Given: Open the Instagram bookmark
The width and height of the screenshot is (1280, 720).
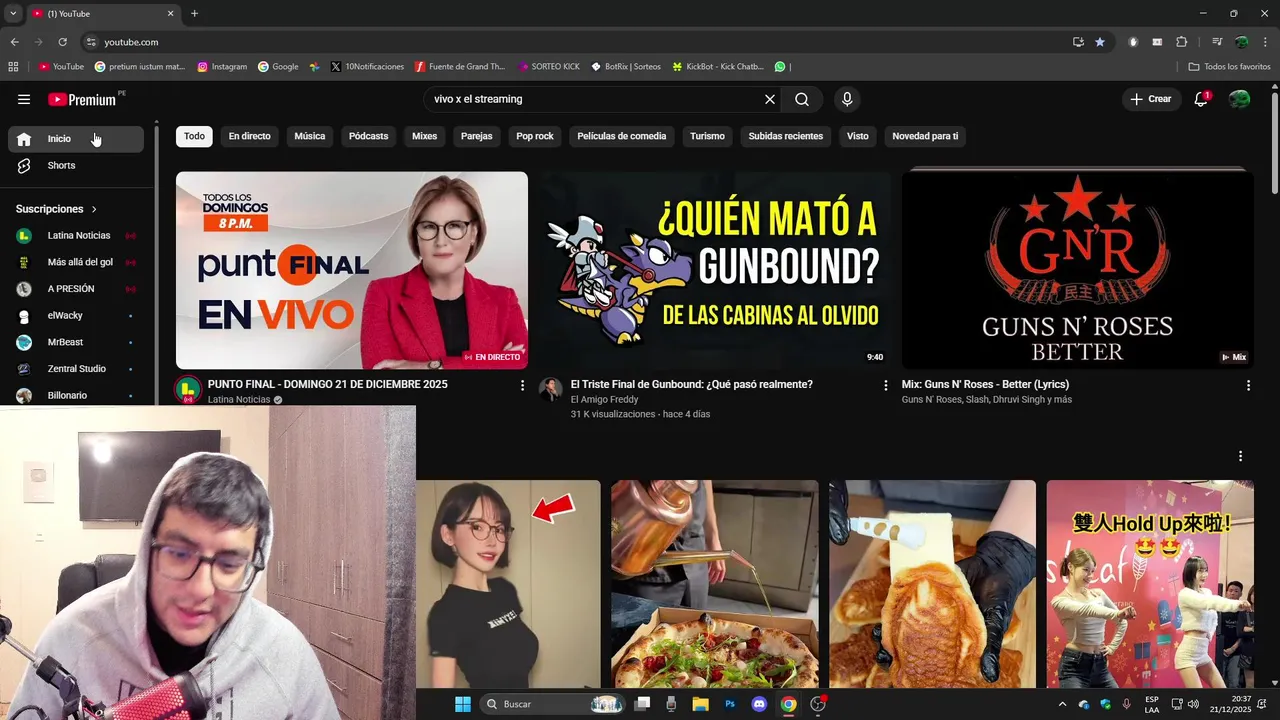Looking at the screenshot, I should (x=222, y=67).
